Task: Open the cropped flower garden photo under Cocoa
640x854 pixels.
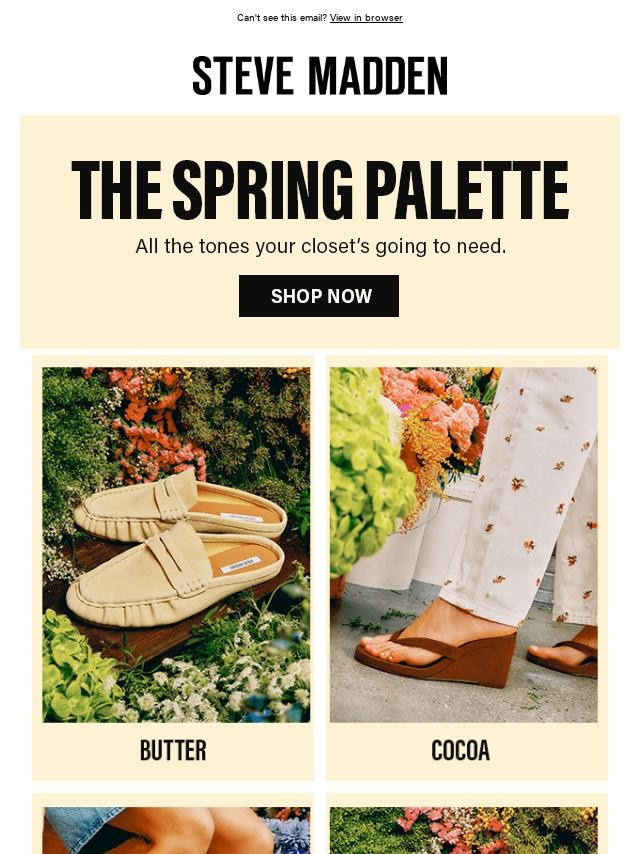Action: pyautogui.click(x=464, y=831)
